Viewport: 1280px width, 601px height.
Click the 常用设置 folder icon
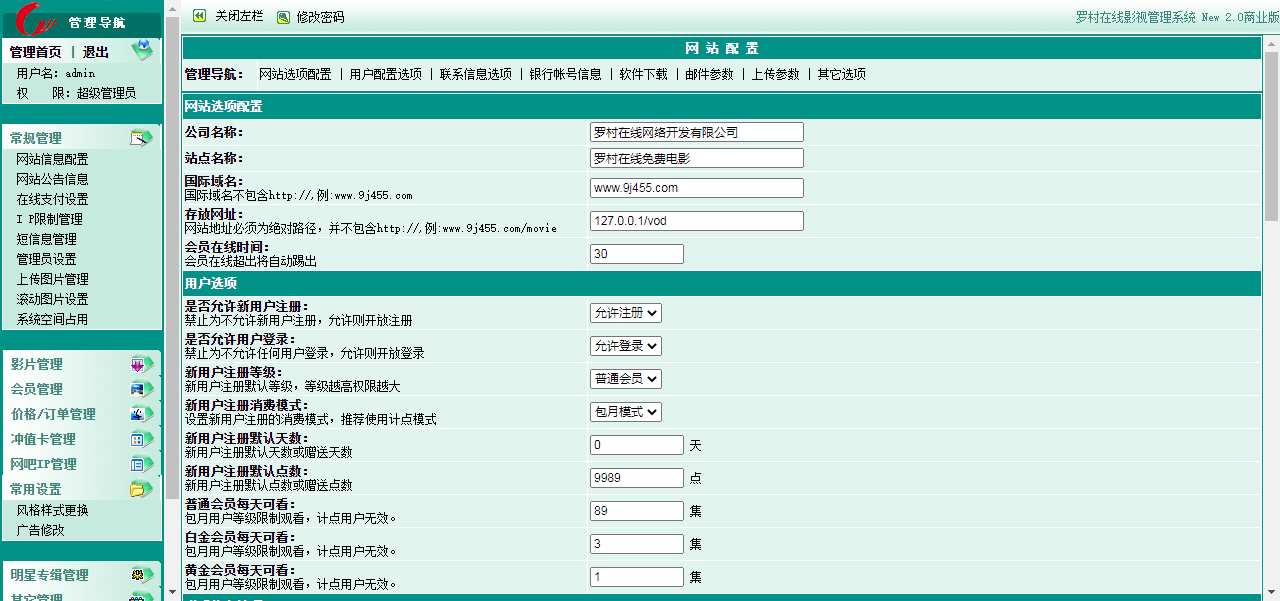tap(142, 489)
